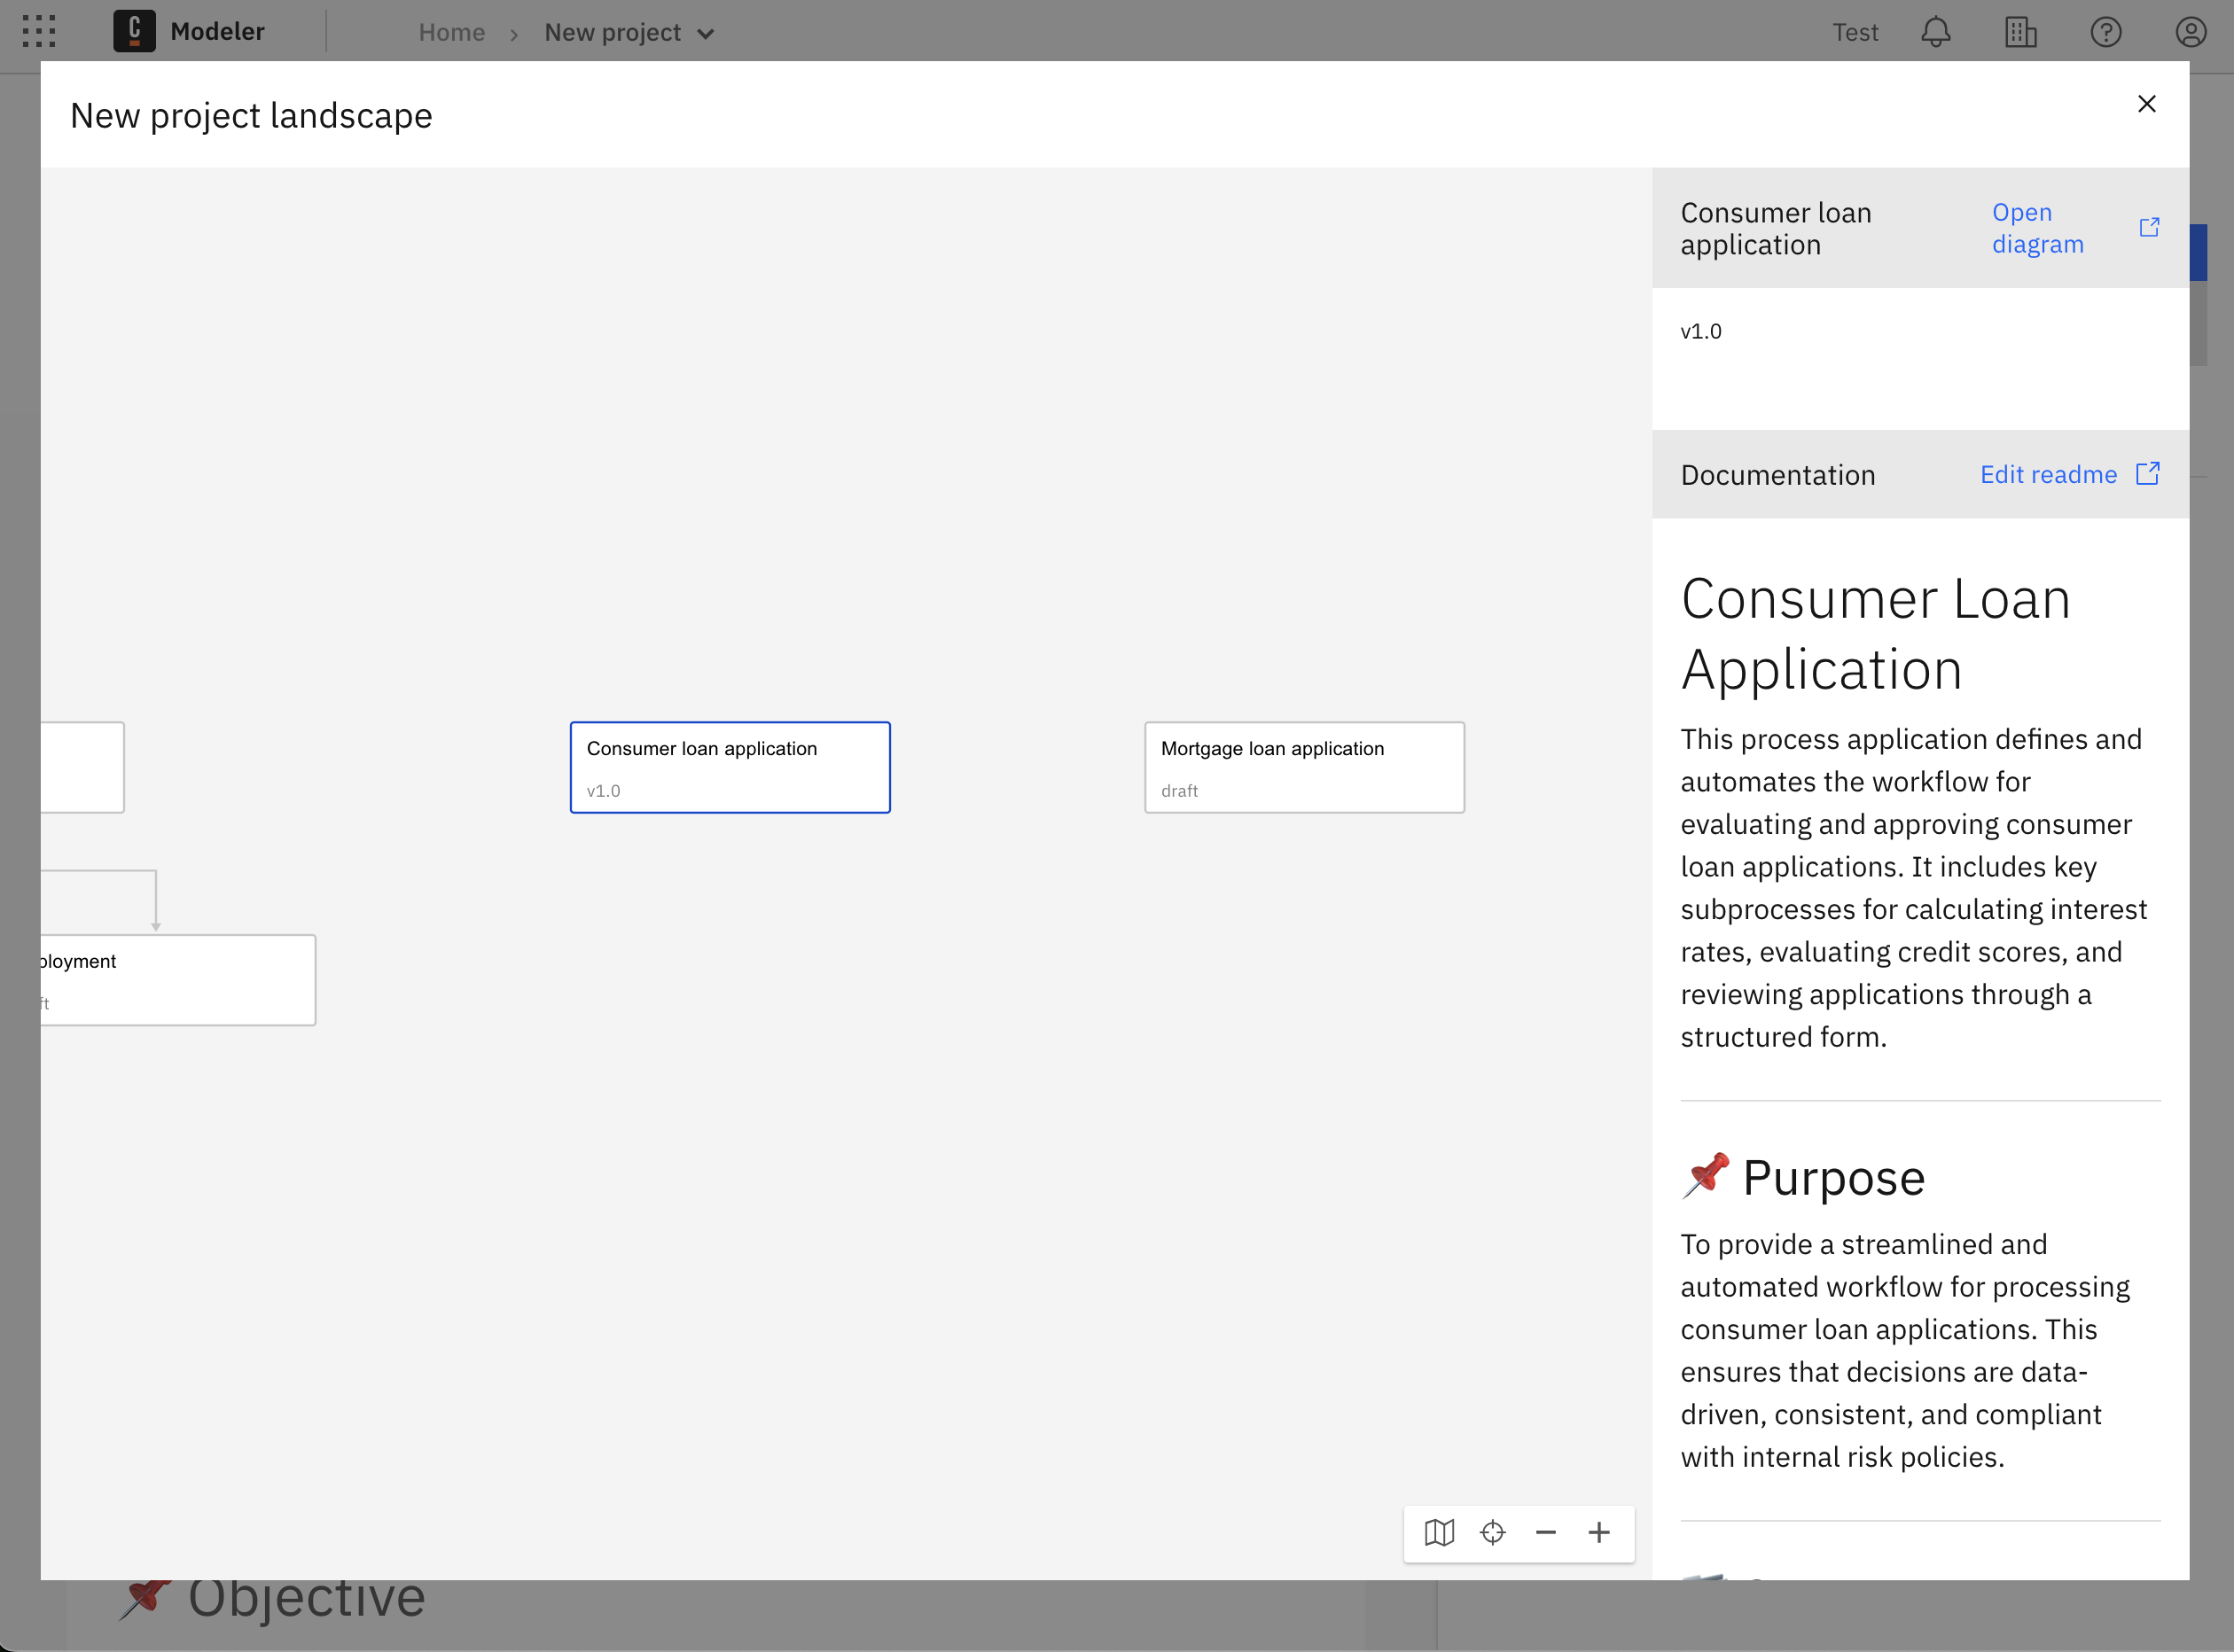Fit diagram to viewport with crosshair icon
Viewport: 2234px width, 1652px height.
coord(1492,1532)
